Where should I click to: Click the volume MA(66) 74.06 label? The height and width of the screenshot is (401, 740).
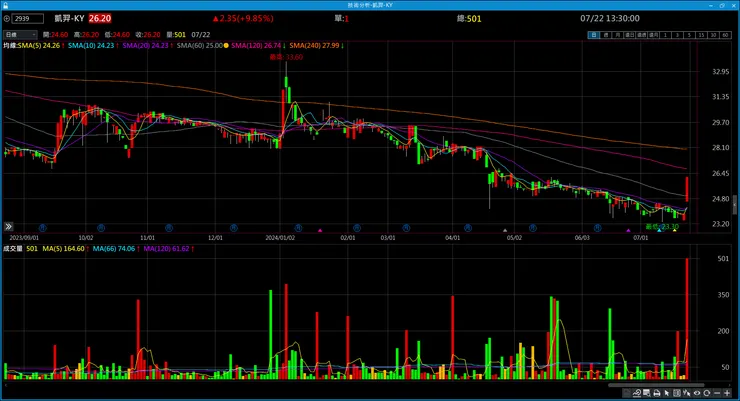click(114, 249)
